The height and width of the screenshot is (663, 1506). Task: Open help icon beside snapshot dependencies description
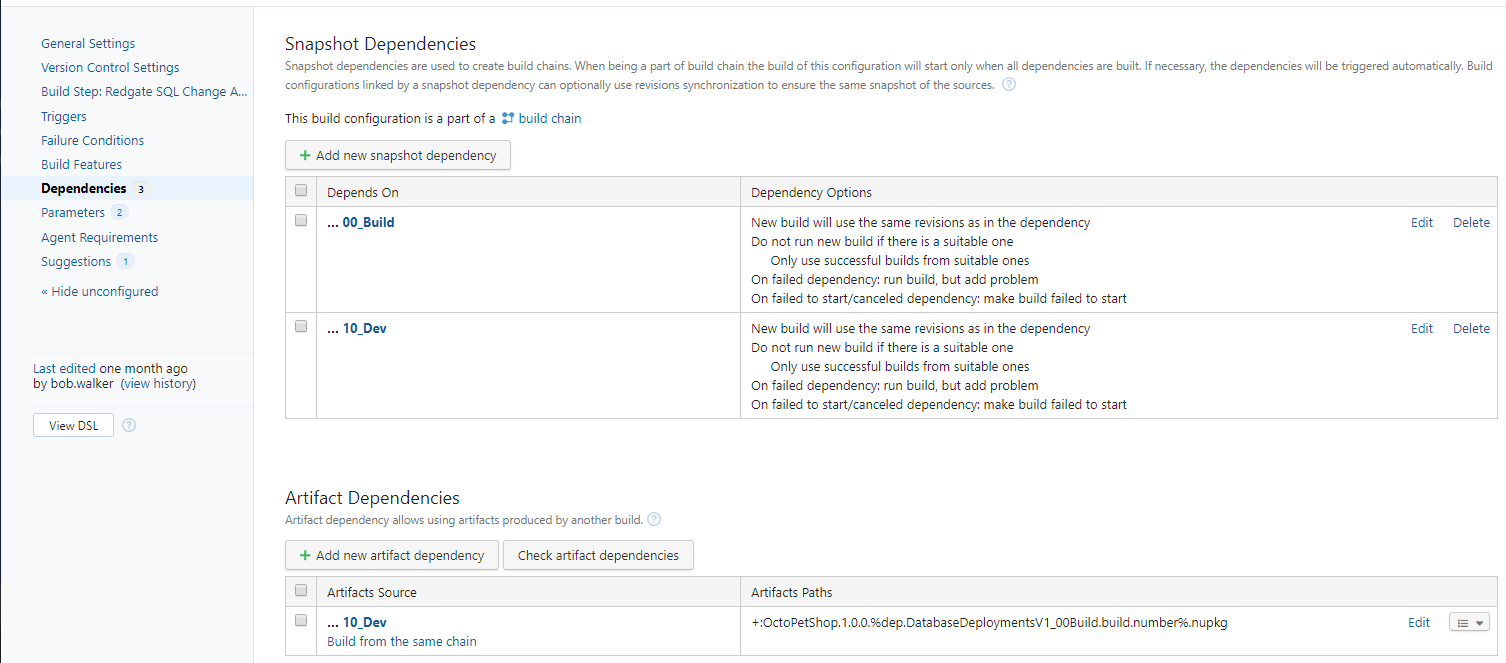point(1009,85)
